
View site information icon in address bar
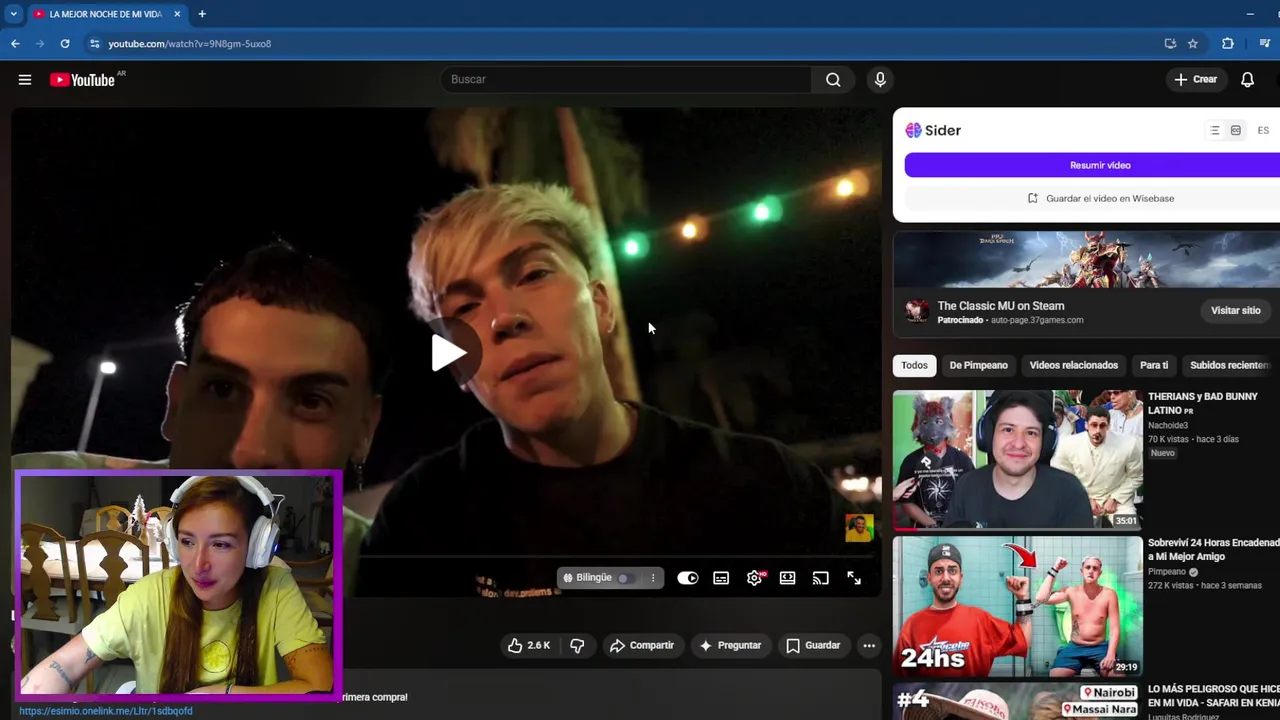[x=95, y=44]
